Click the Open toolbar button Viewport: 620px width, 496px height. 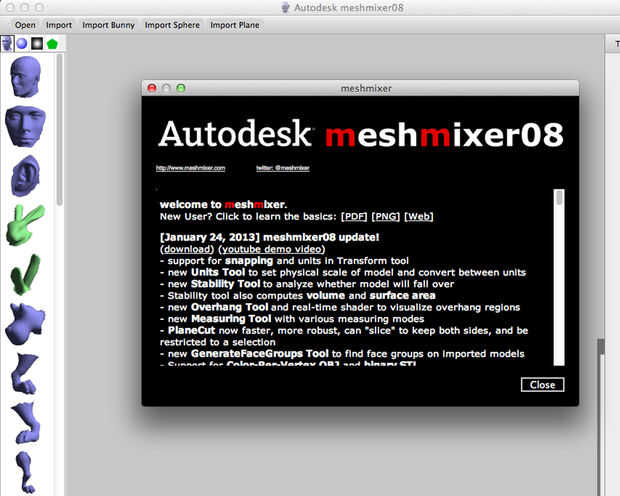25,25
